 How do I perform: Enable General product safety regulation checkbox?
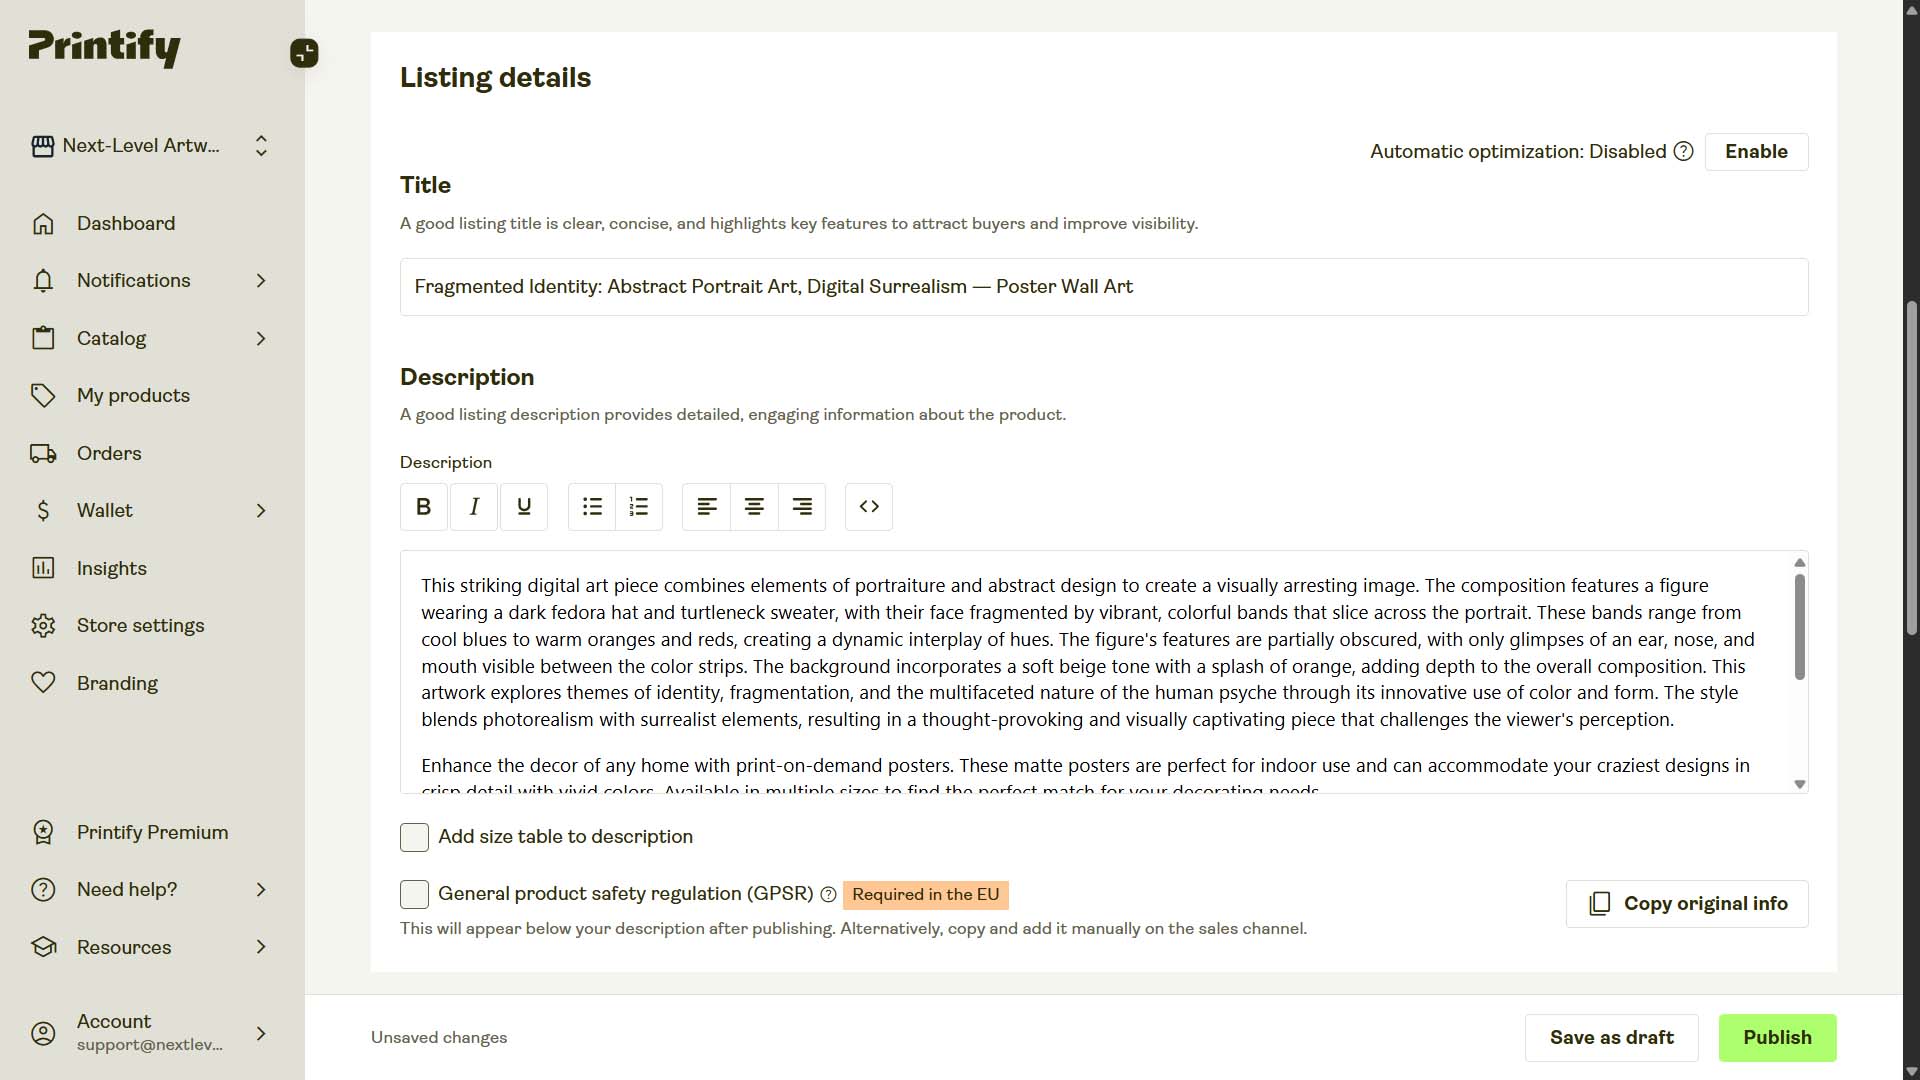click(x=413, y=894)
